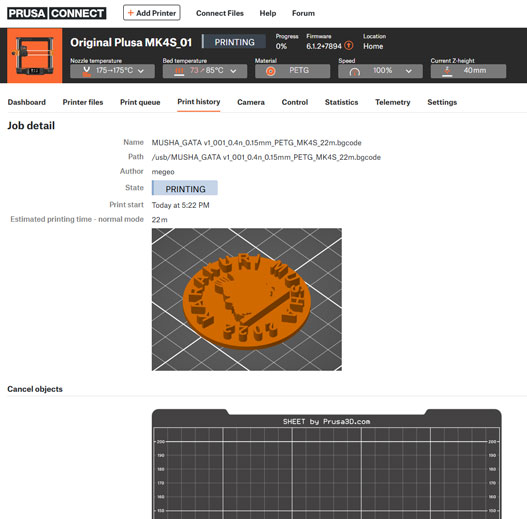Viewport: 527px width, 519px height.
Task: Click the Prusa Connect logo
Action: (x=56, y=13)
